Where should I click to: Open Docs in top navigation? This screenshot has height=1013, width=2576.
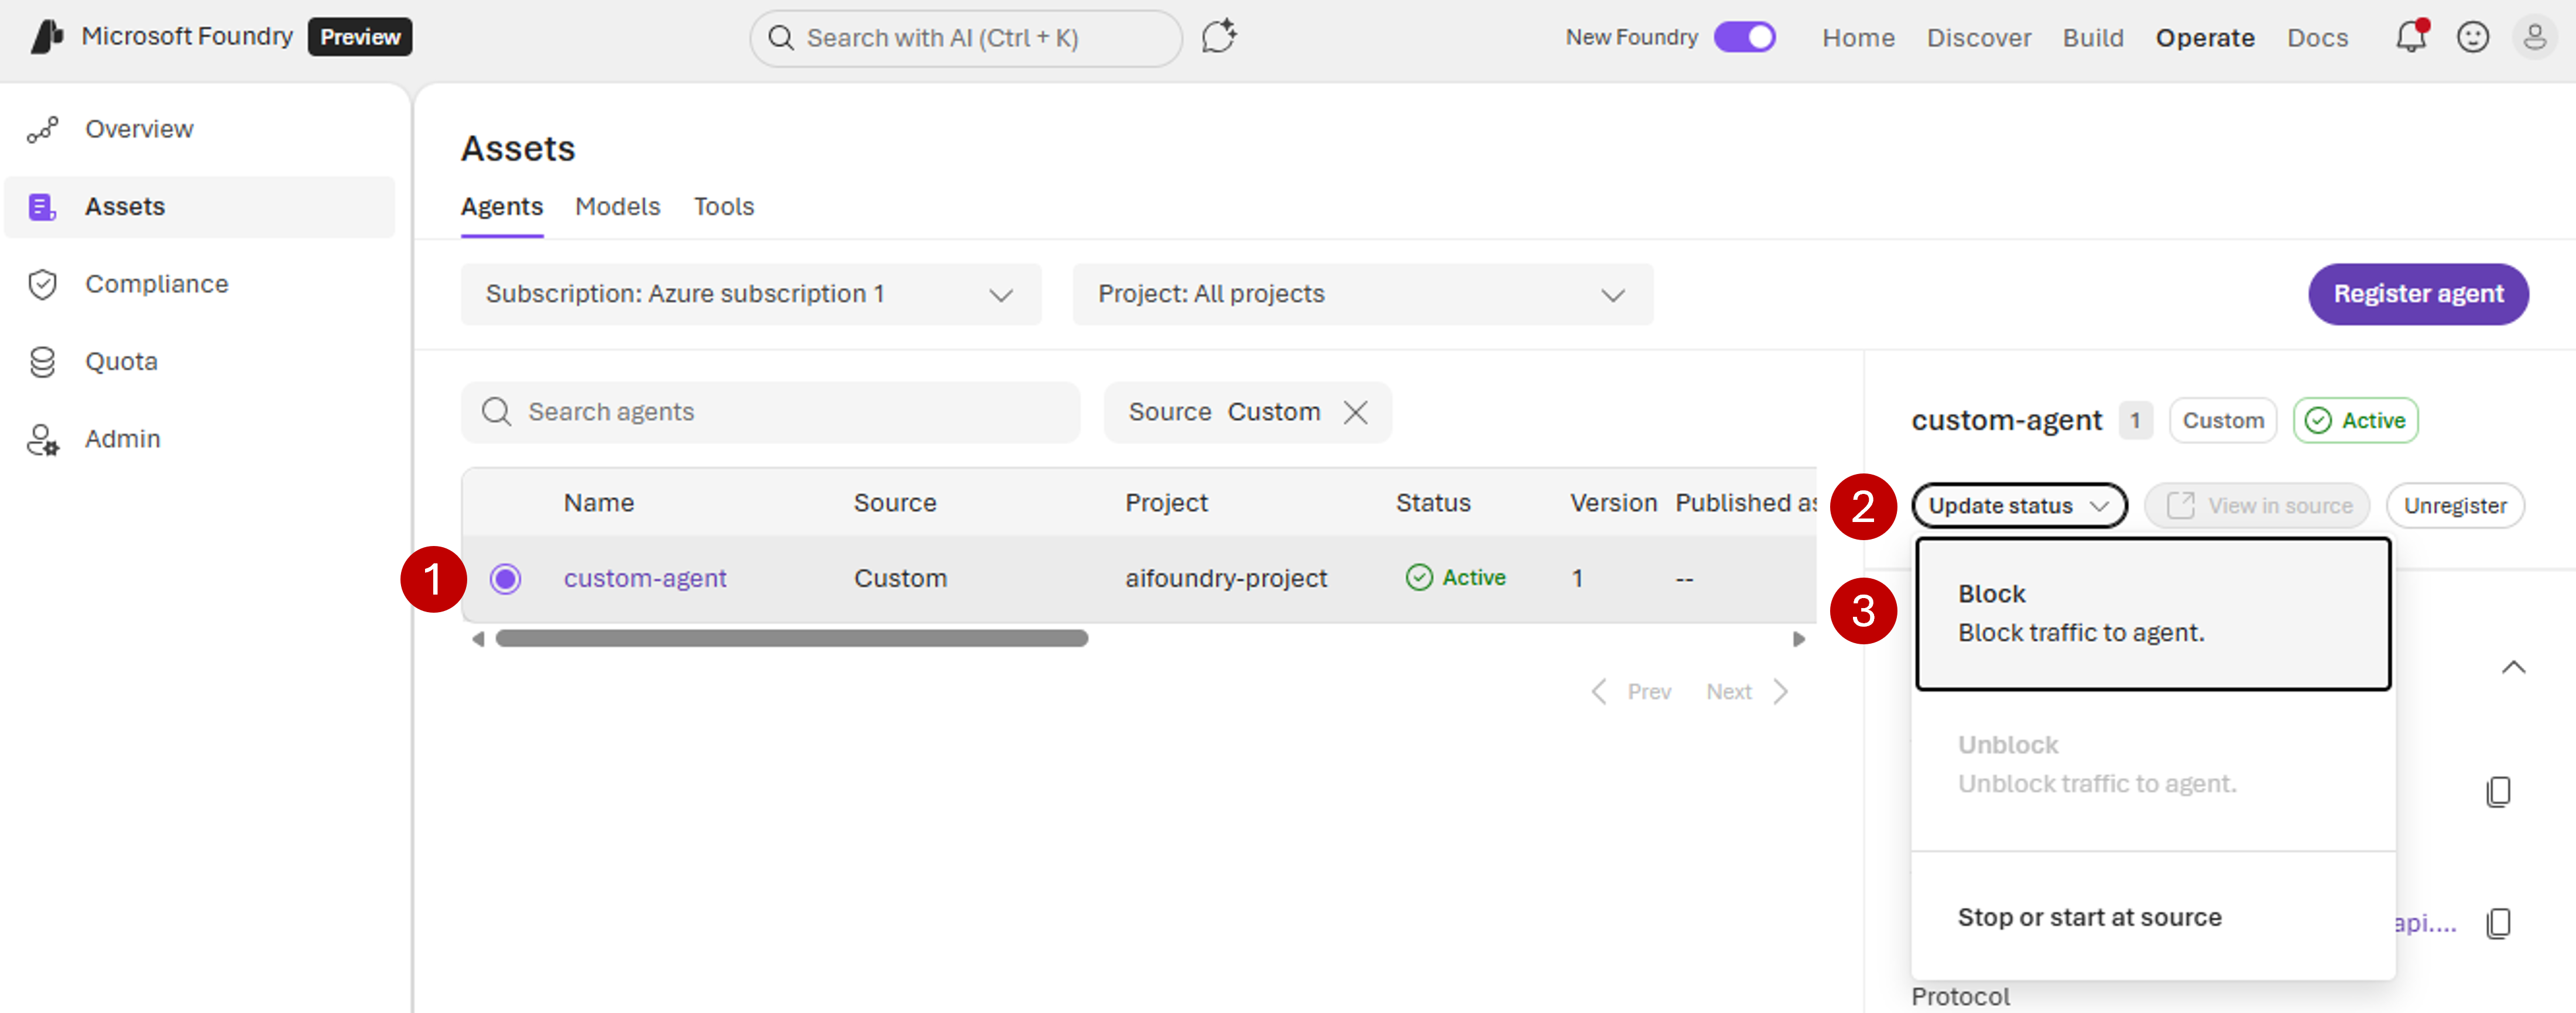click(x=2317, y=38)
